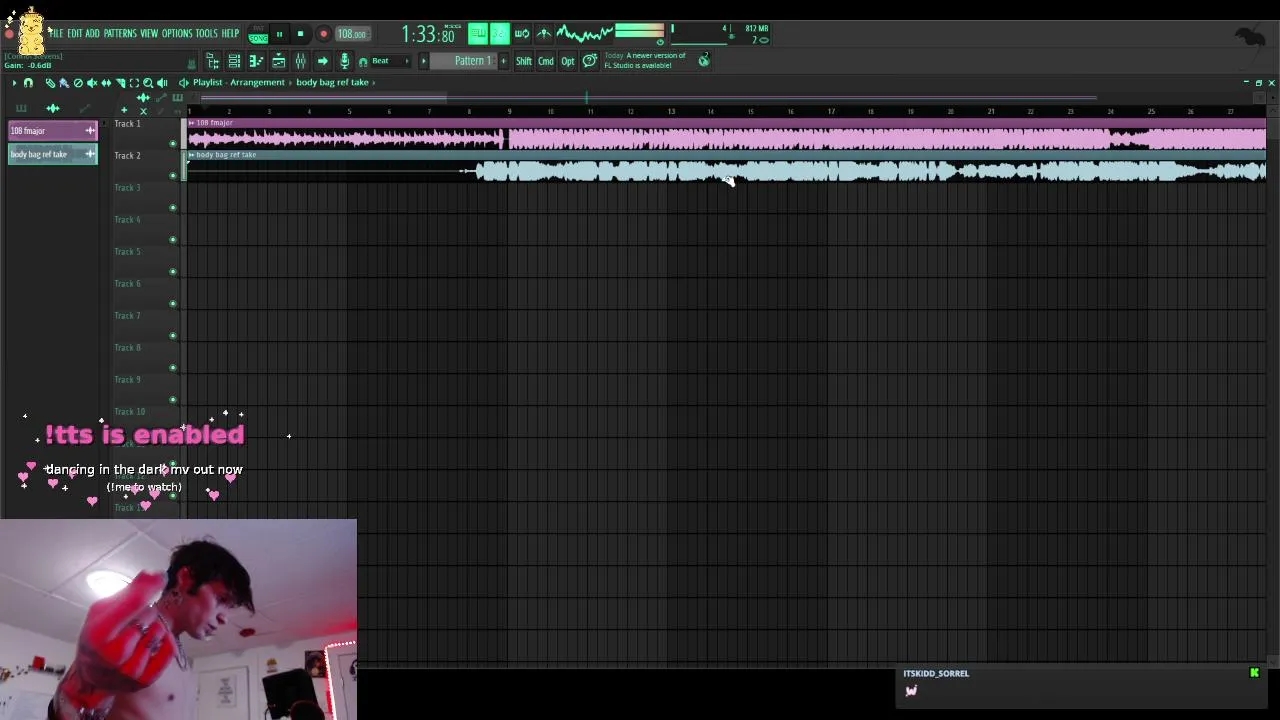
Task: Mute Track 8 with green dot
Action: pyautogui.click(x=173, y=368)
